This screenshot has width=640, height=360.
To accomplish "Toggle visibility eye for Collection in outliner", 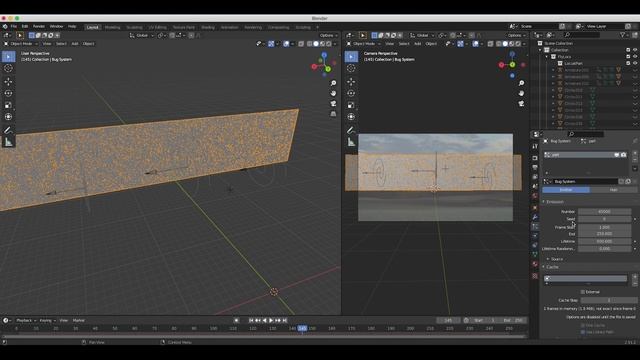I will (635, 50).
